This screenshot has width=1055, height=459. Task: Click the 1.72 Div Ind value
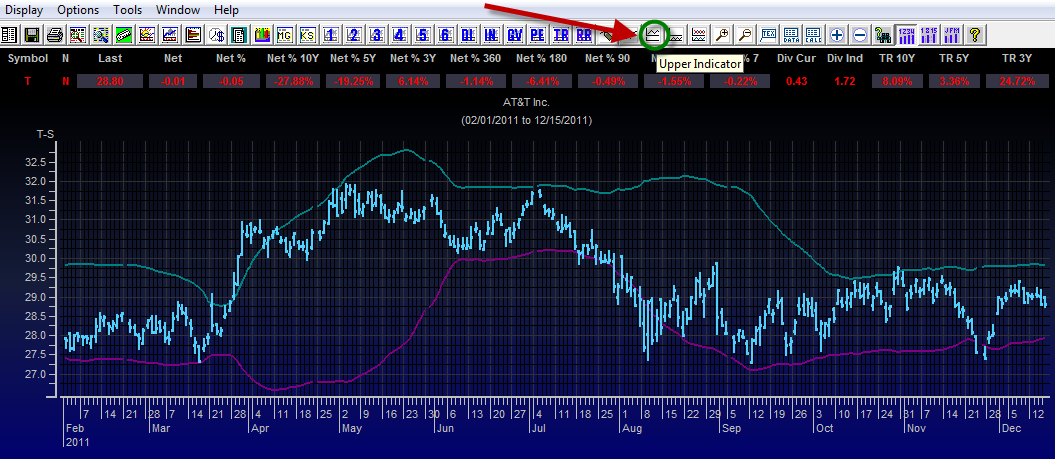[846, 81]
